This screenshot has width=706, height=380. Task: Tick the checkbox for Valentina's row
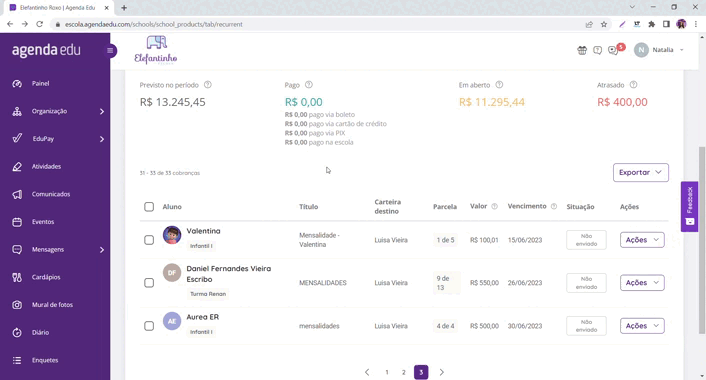click(149, 240)
